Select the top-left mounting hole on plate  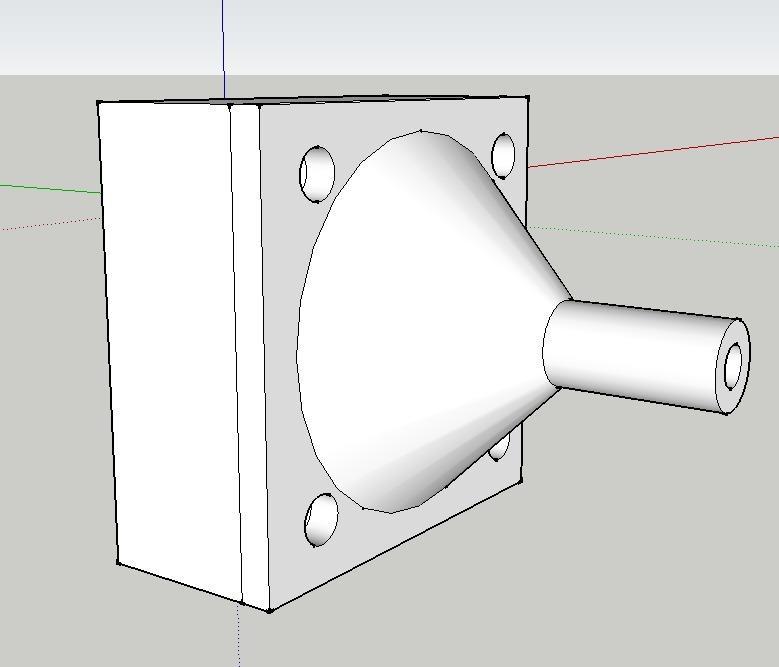(x=317, y=174)
